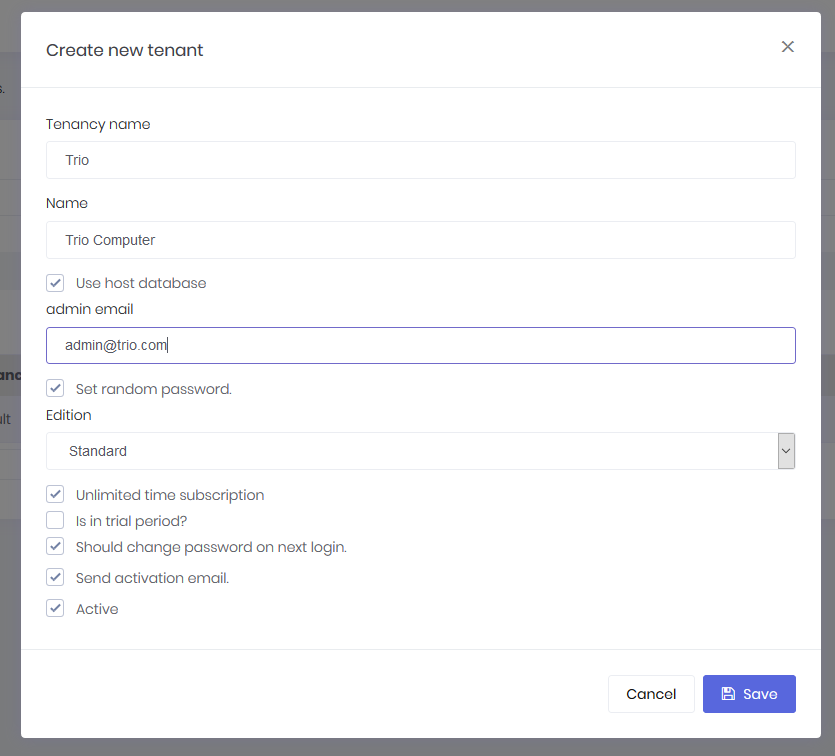Click the Set random password label
Viewport: 835px width, 756px height.
(153, 389)
